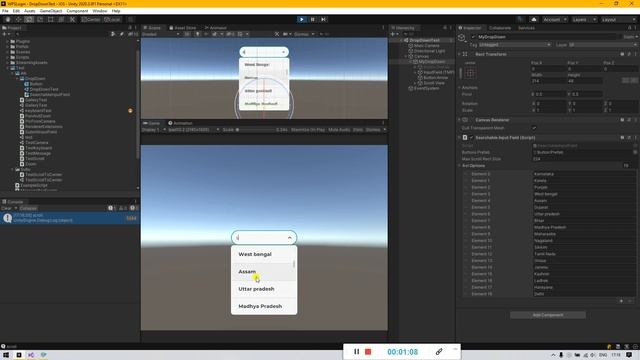Toggle the Center pivot mode button
The height and width of the screenshot is (360, 640).
(91, 19)
